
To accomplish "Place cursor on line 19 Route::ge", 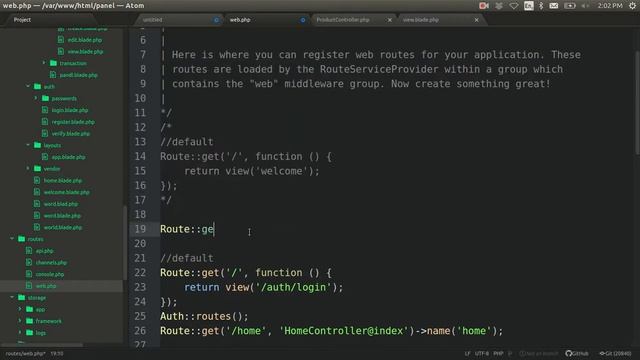I will coord(187,229).
